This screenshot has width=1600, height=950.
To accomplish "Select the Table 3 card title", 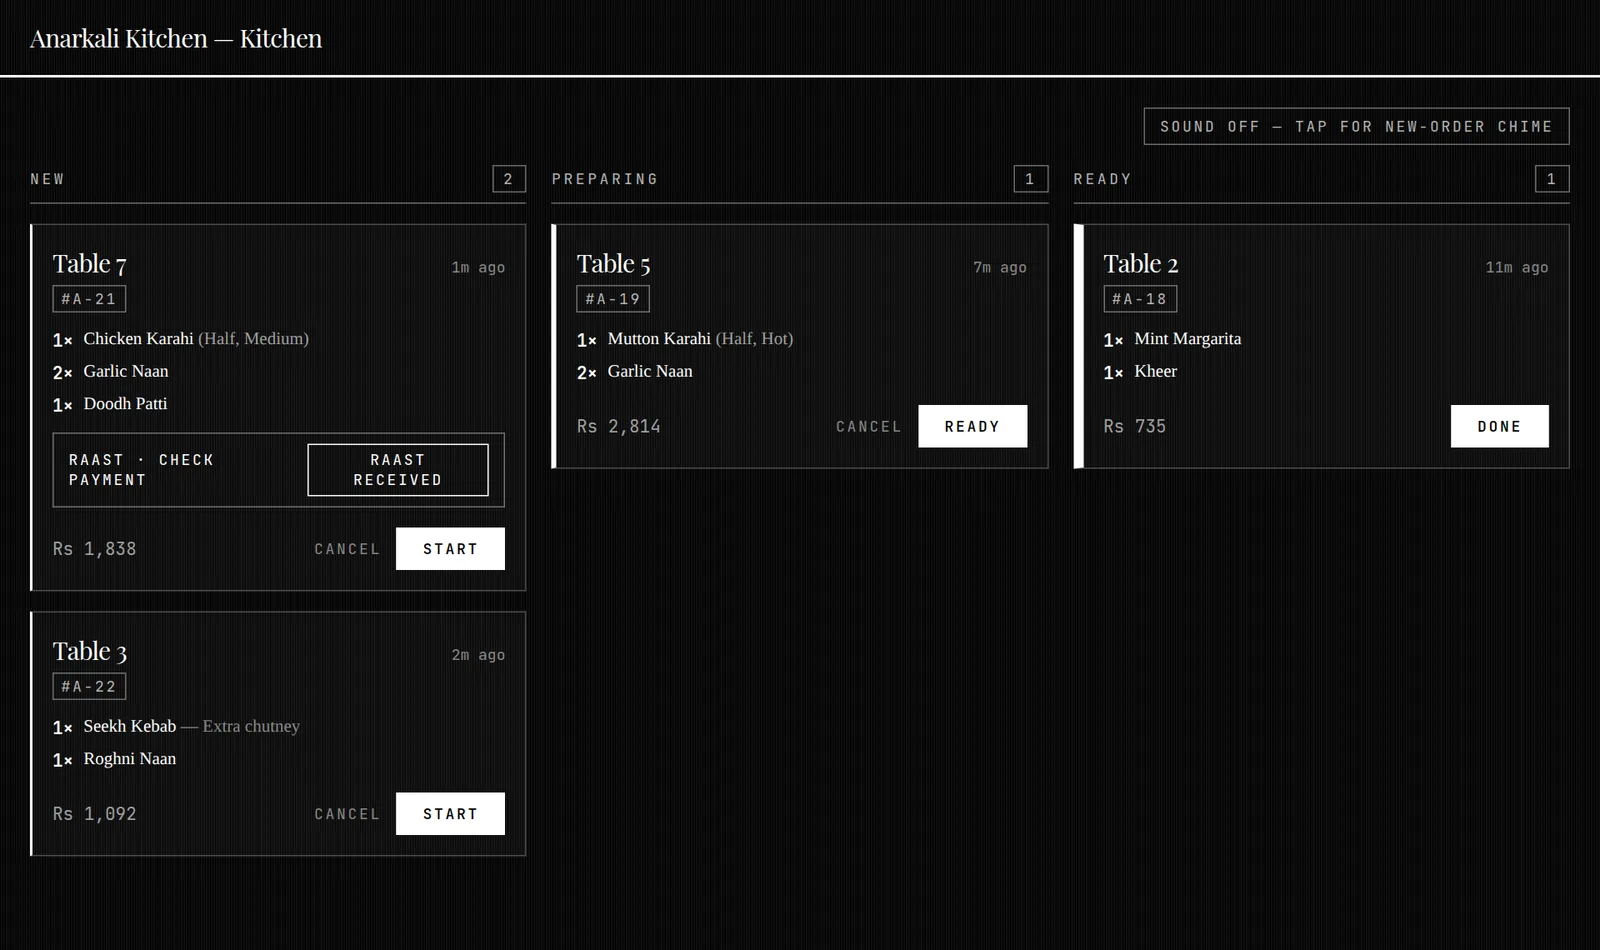I will (x=90, y=652).
